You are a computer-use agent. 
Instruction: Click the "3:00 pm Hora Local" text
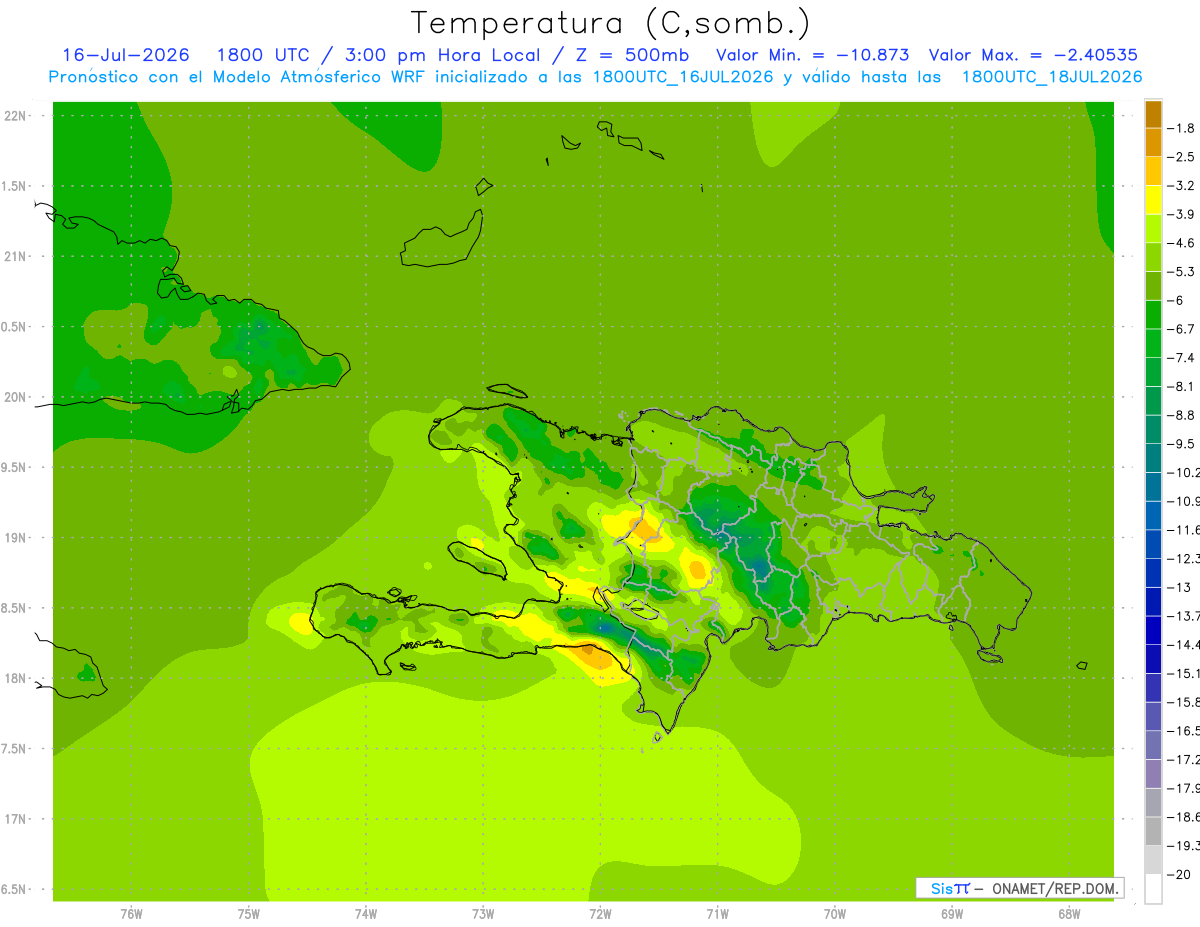coord(441,55)
